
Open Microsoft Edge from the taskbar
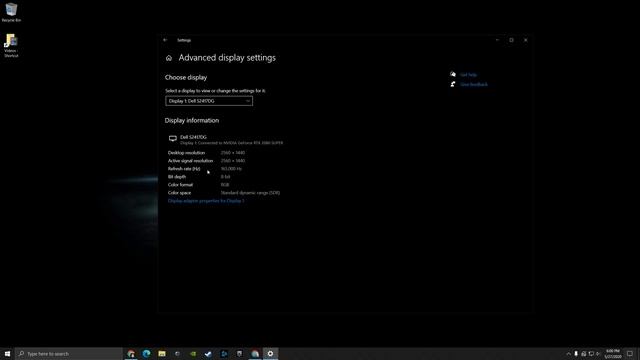pyautogui.click(x=147, y=353)
